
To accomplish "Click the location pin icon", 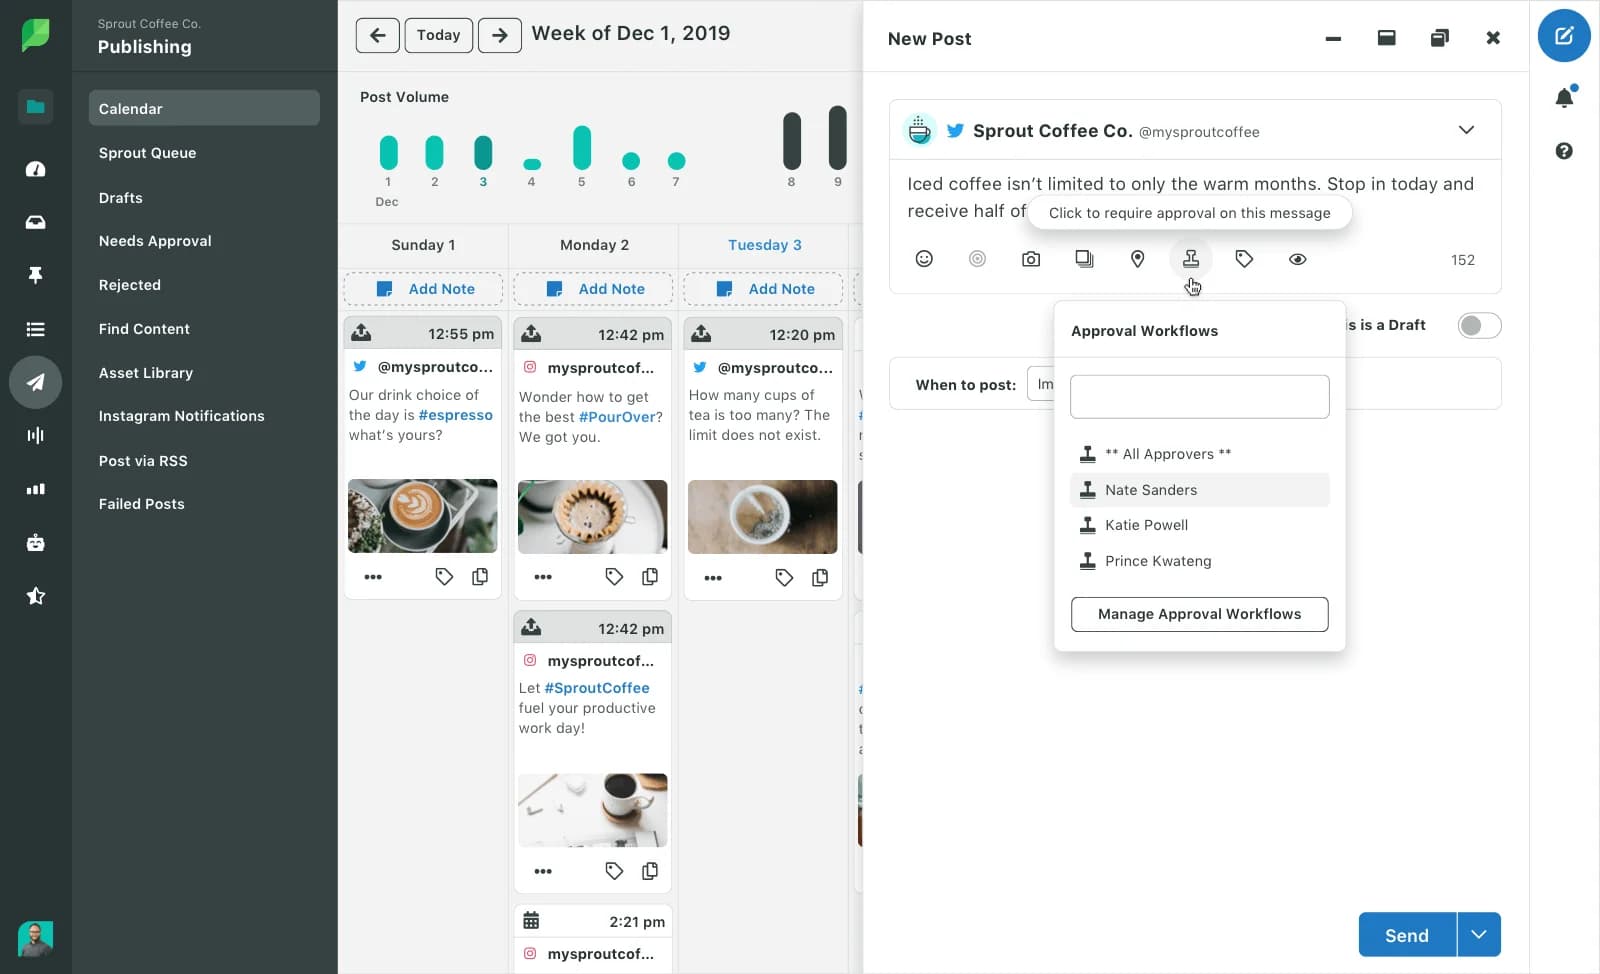I will click(x=1137, y=259).
